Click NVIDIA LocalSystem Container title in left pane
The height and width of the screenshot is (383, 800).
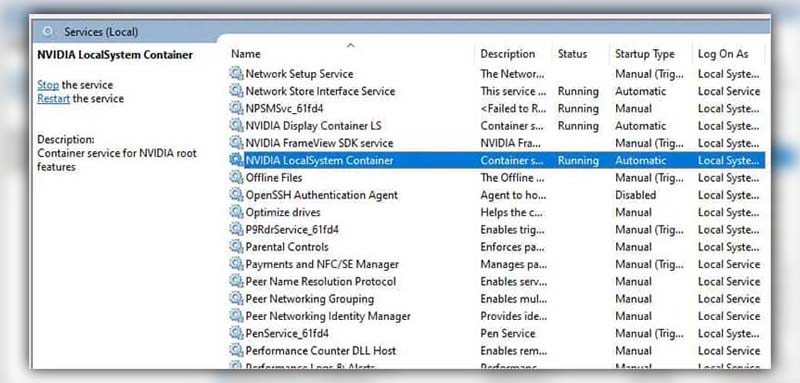click(x=115, y=55)
